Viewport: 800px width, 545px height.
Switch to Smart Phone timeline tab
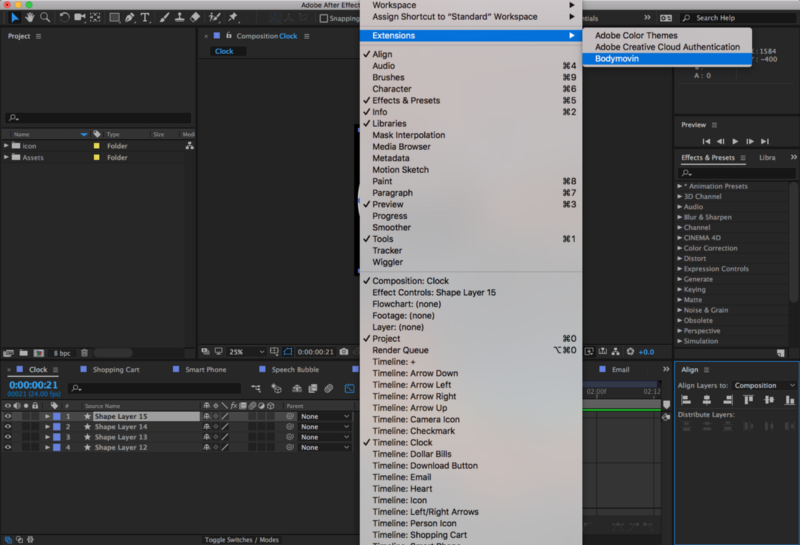tap(206, 369)
